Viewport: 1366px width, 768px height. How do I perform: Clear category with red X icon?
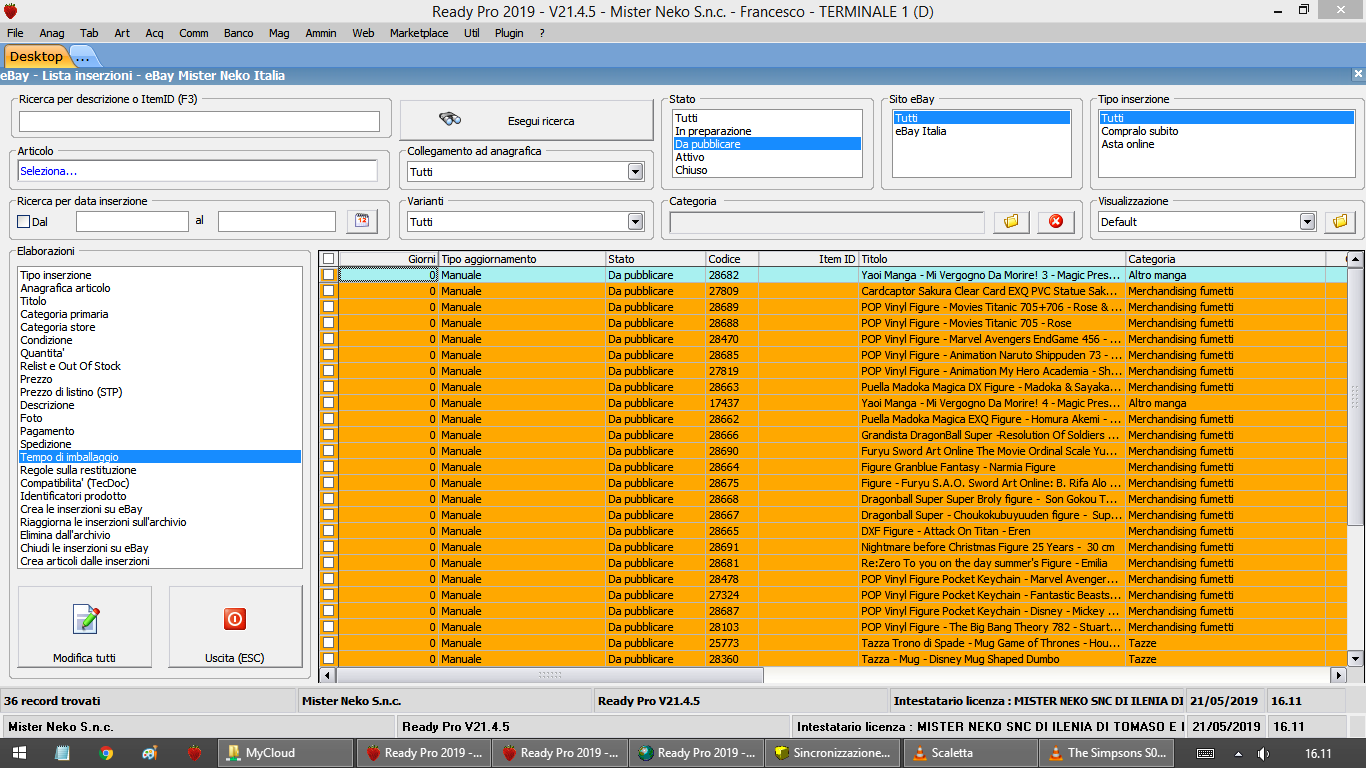click(1055, 221)
